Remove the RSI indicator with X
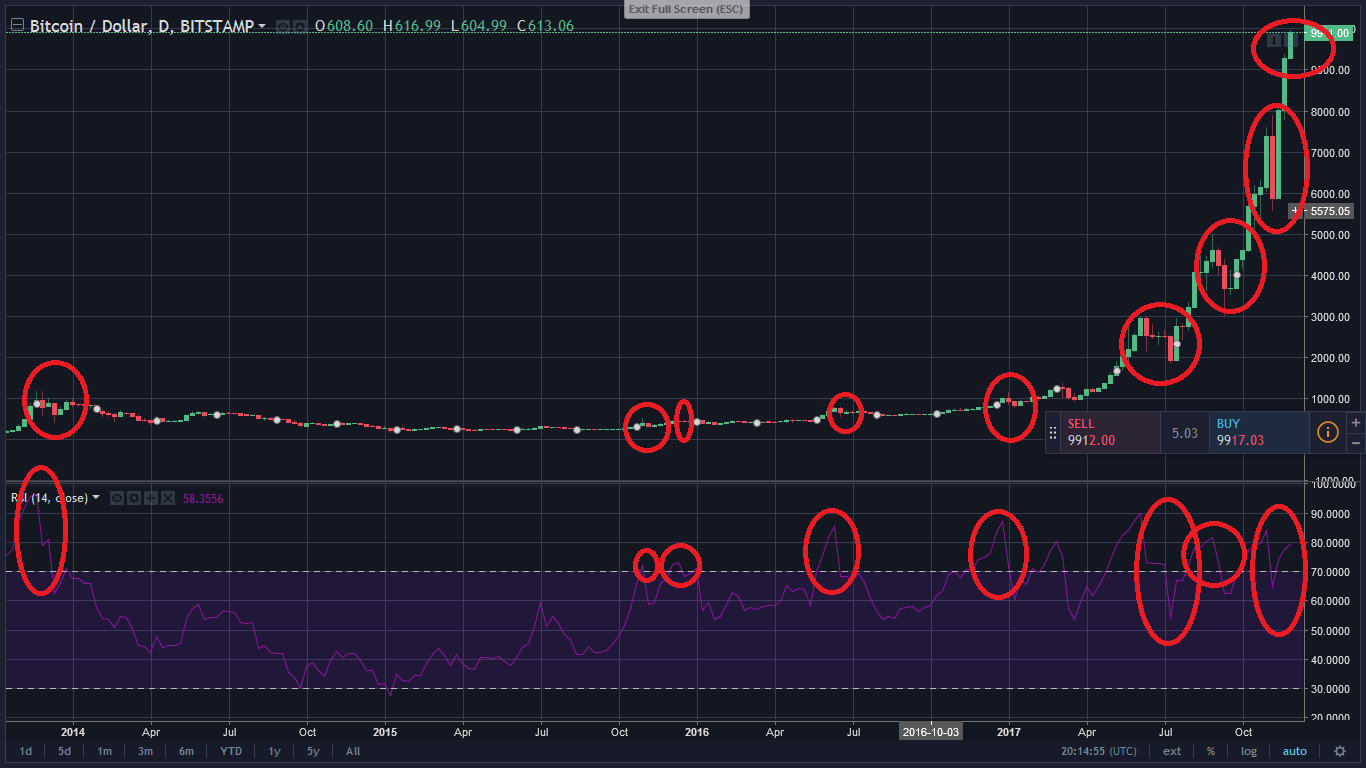The image size is (1366, 768). [168, 497]
